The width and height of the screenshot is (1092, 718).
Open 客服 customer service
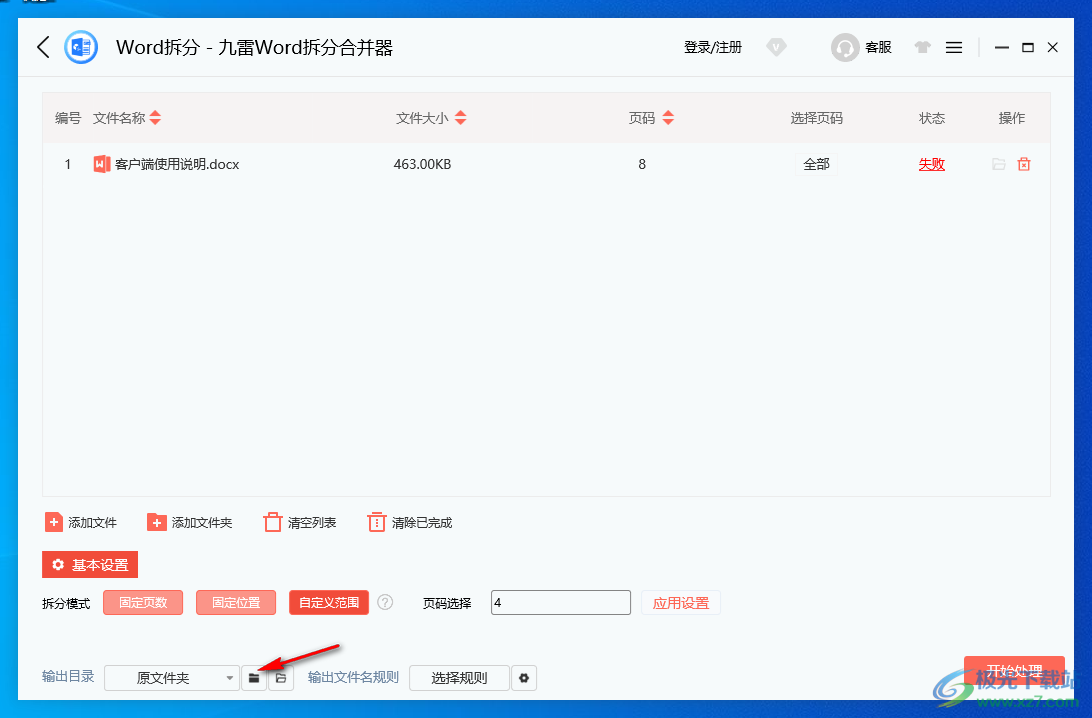pos(862,46)
